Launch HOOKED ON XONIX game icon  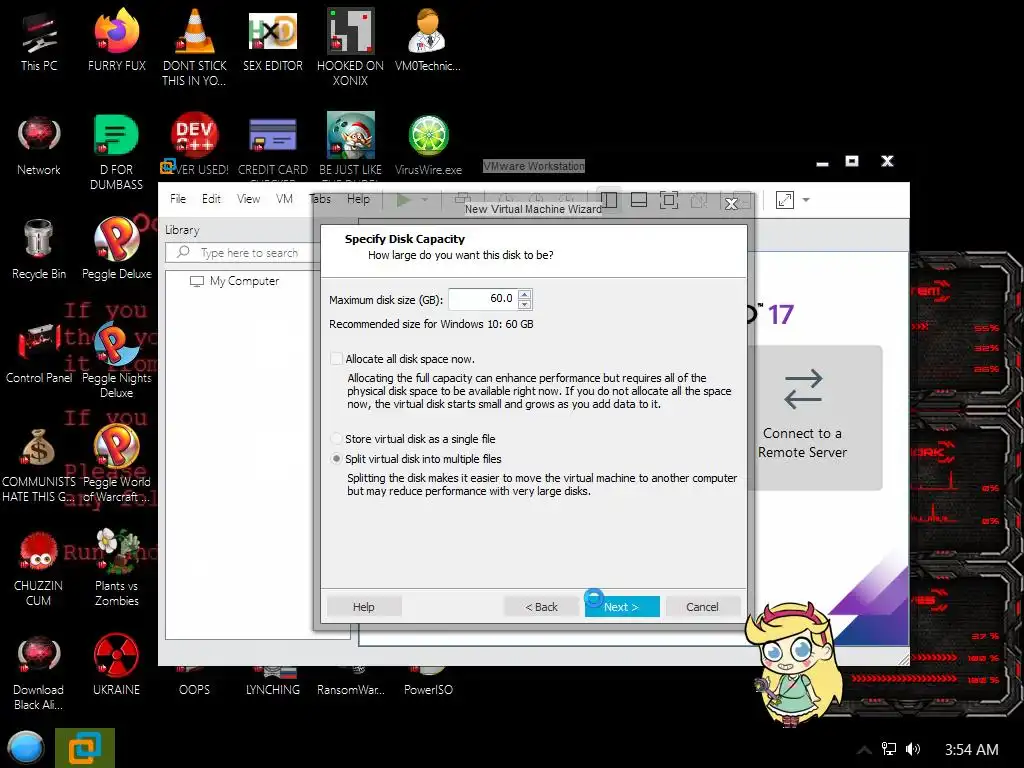(x=351, y=47)
